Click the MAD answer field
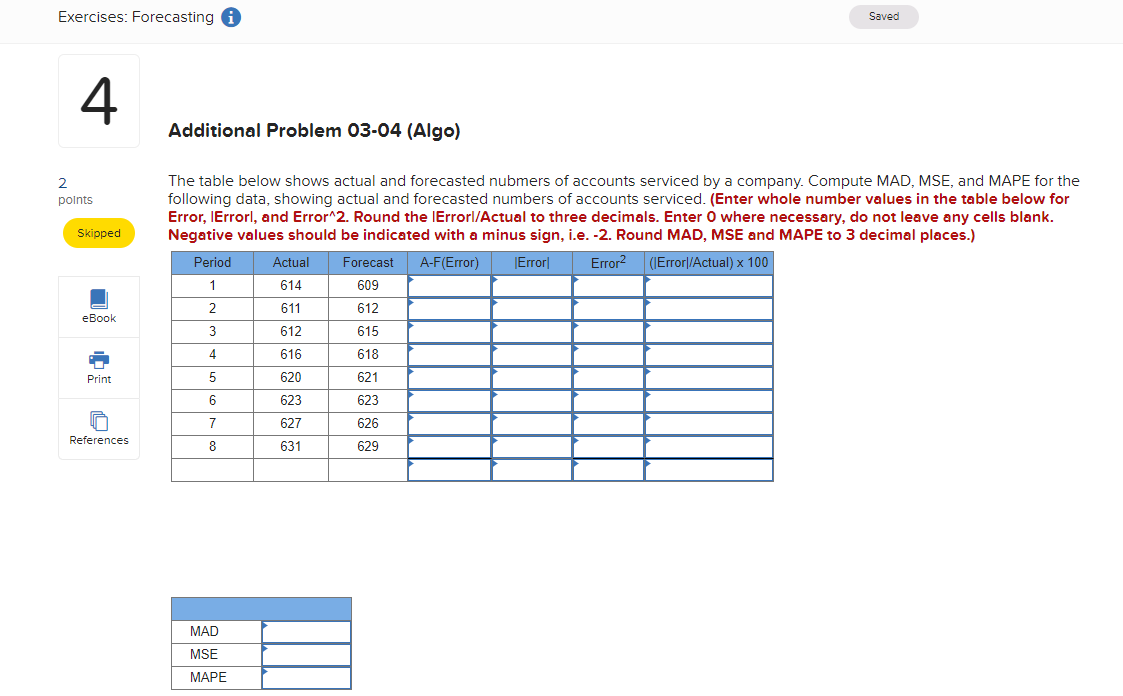 click(306, 631)
